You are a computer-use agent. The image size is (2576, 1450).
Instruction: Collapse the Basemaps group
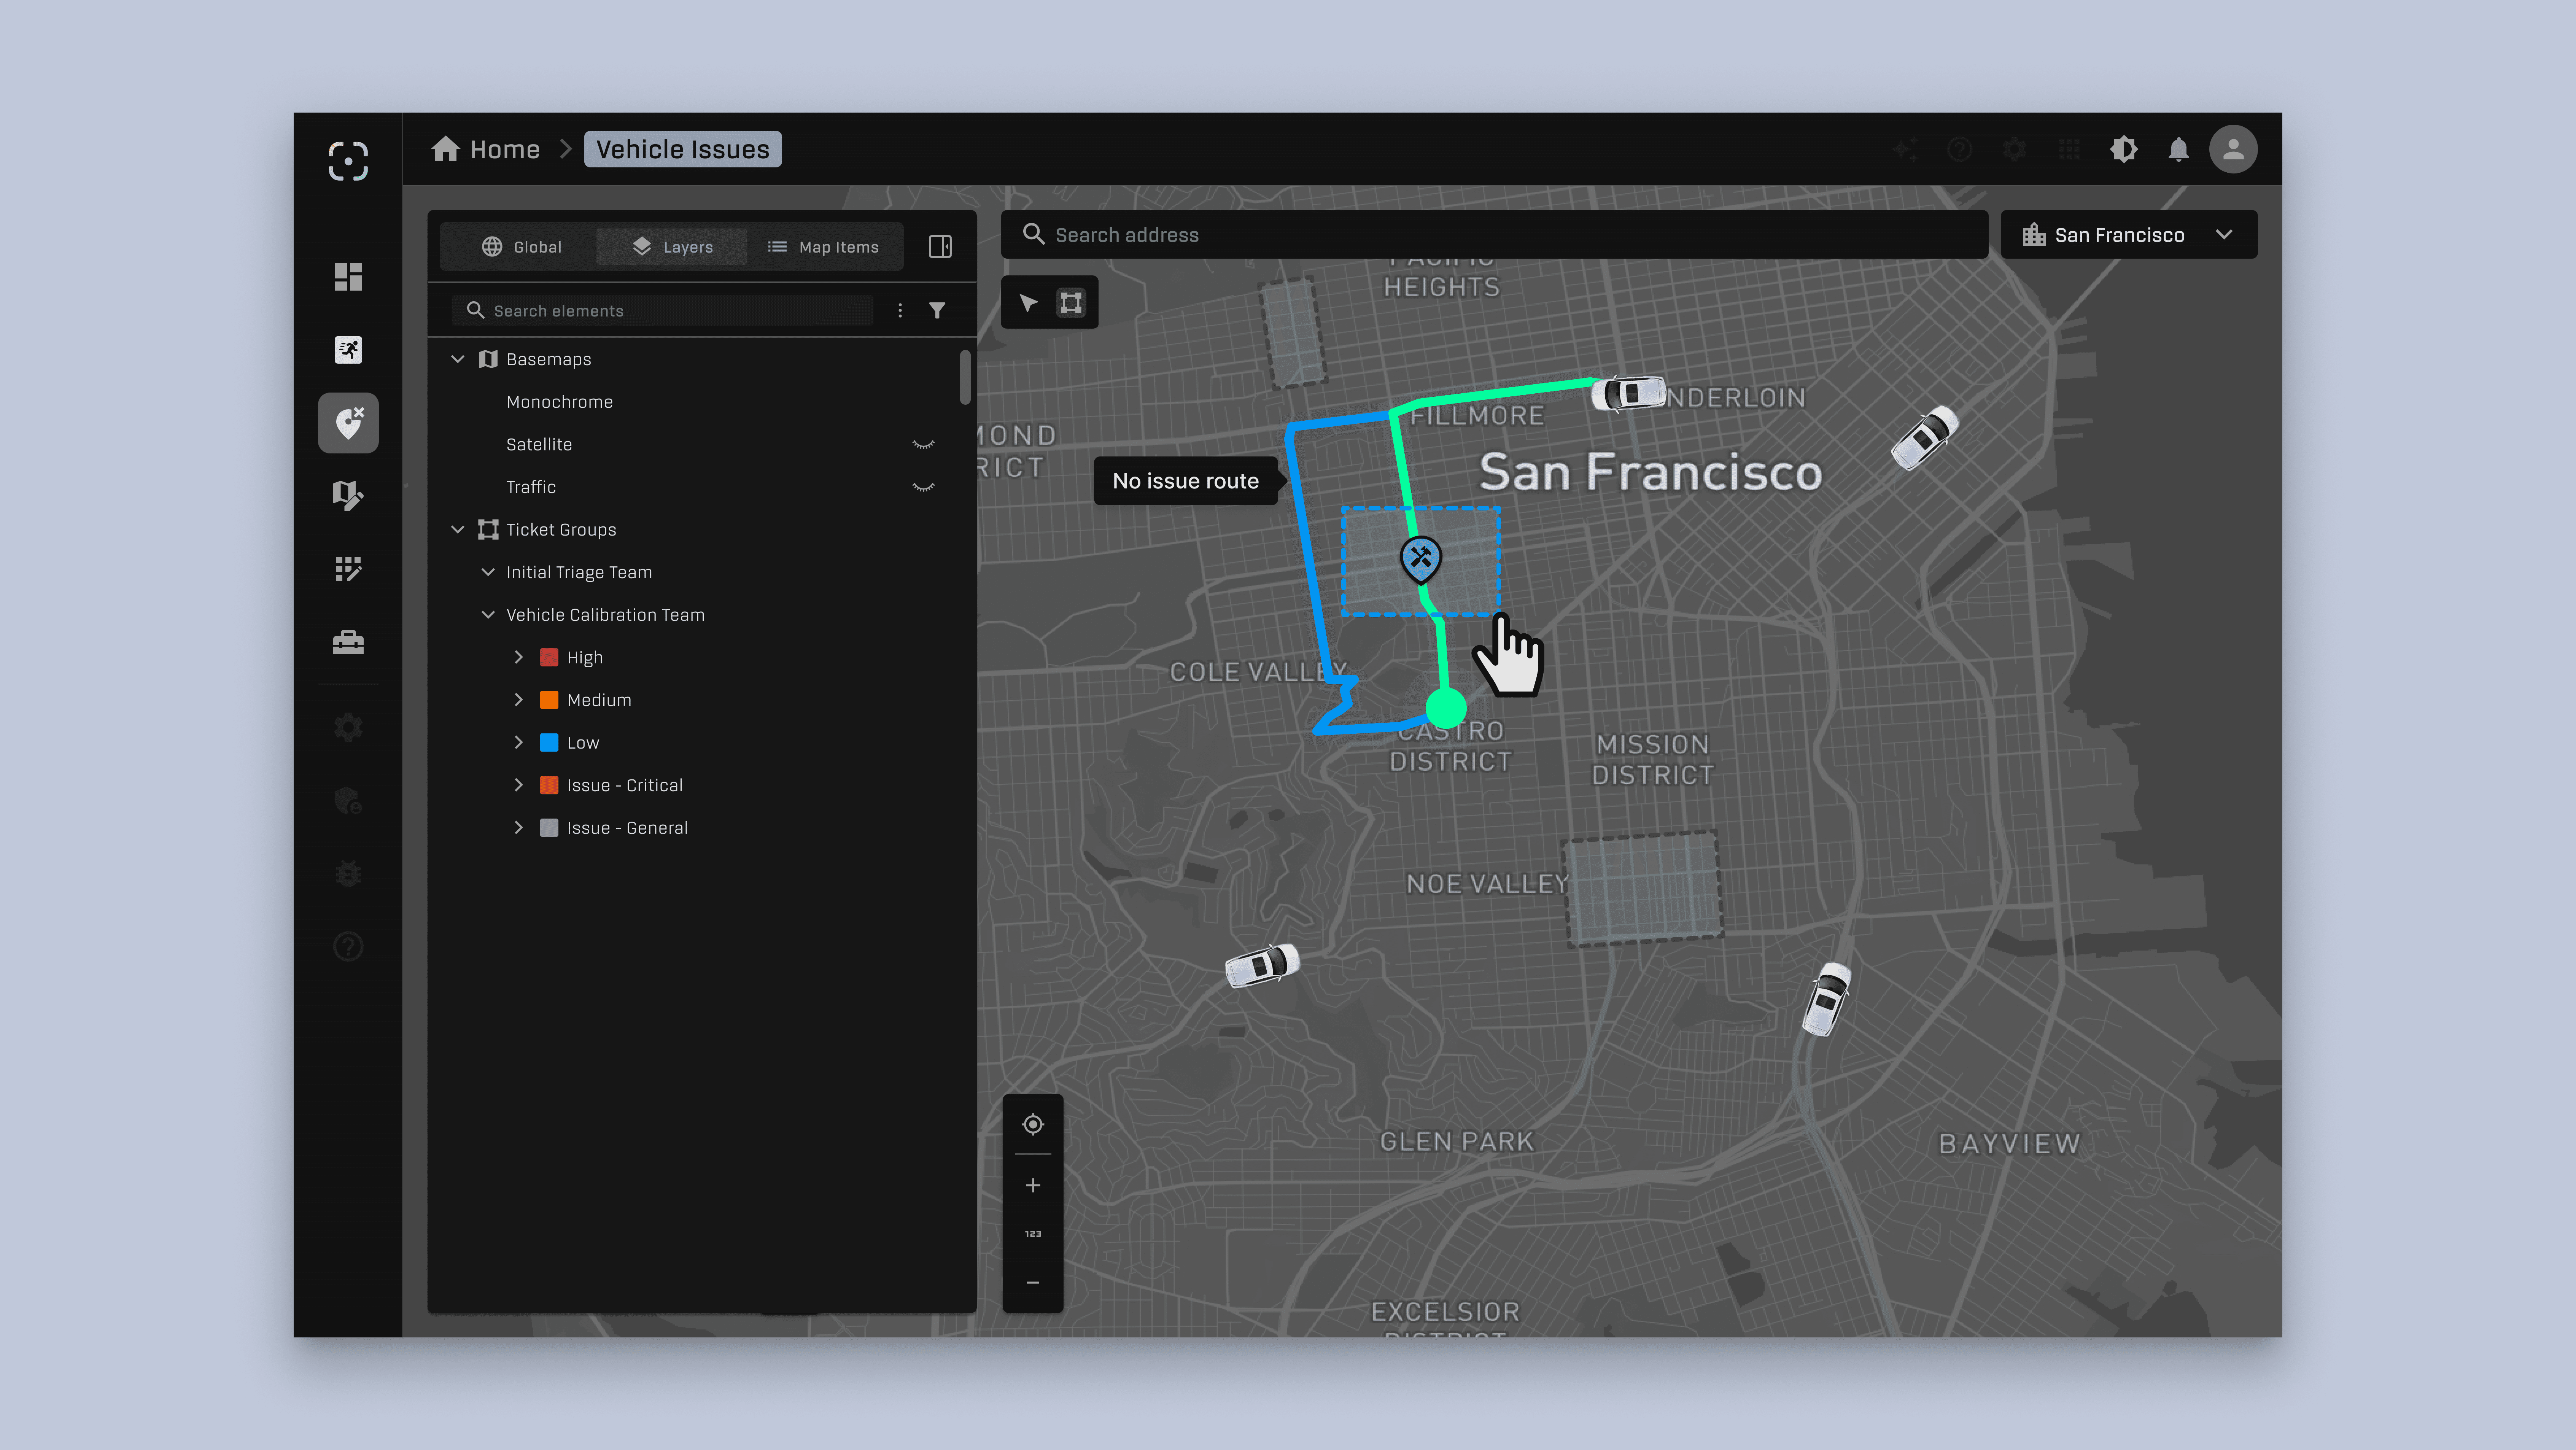(458, 359)
